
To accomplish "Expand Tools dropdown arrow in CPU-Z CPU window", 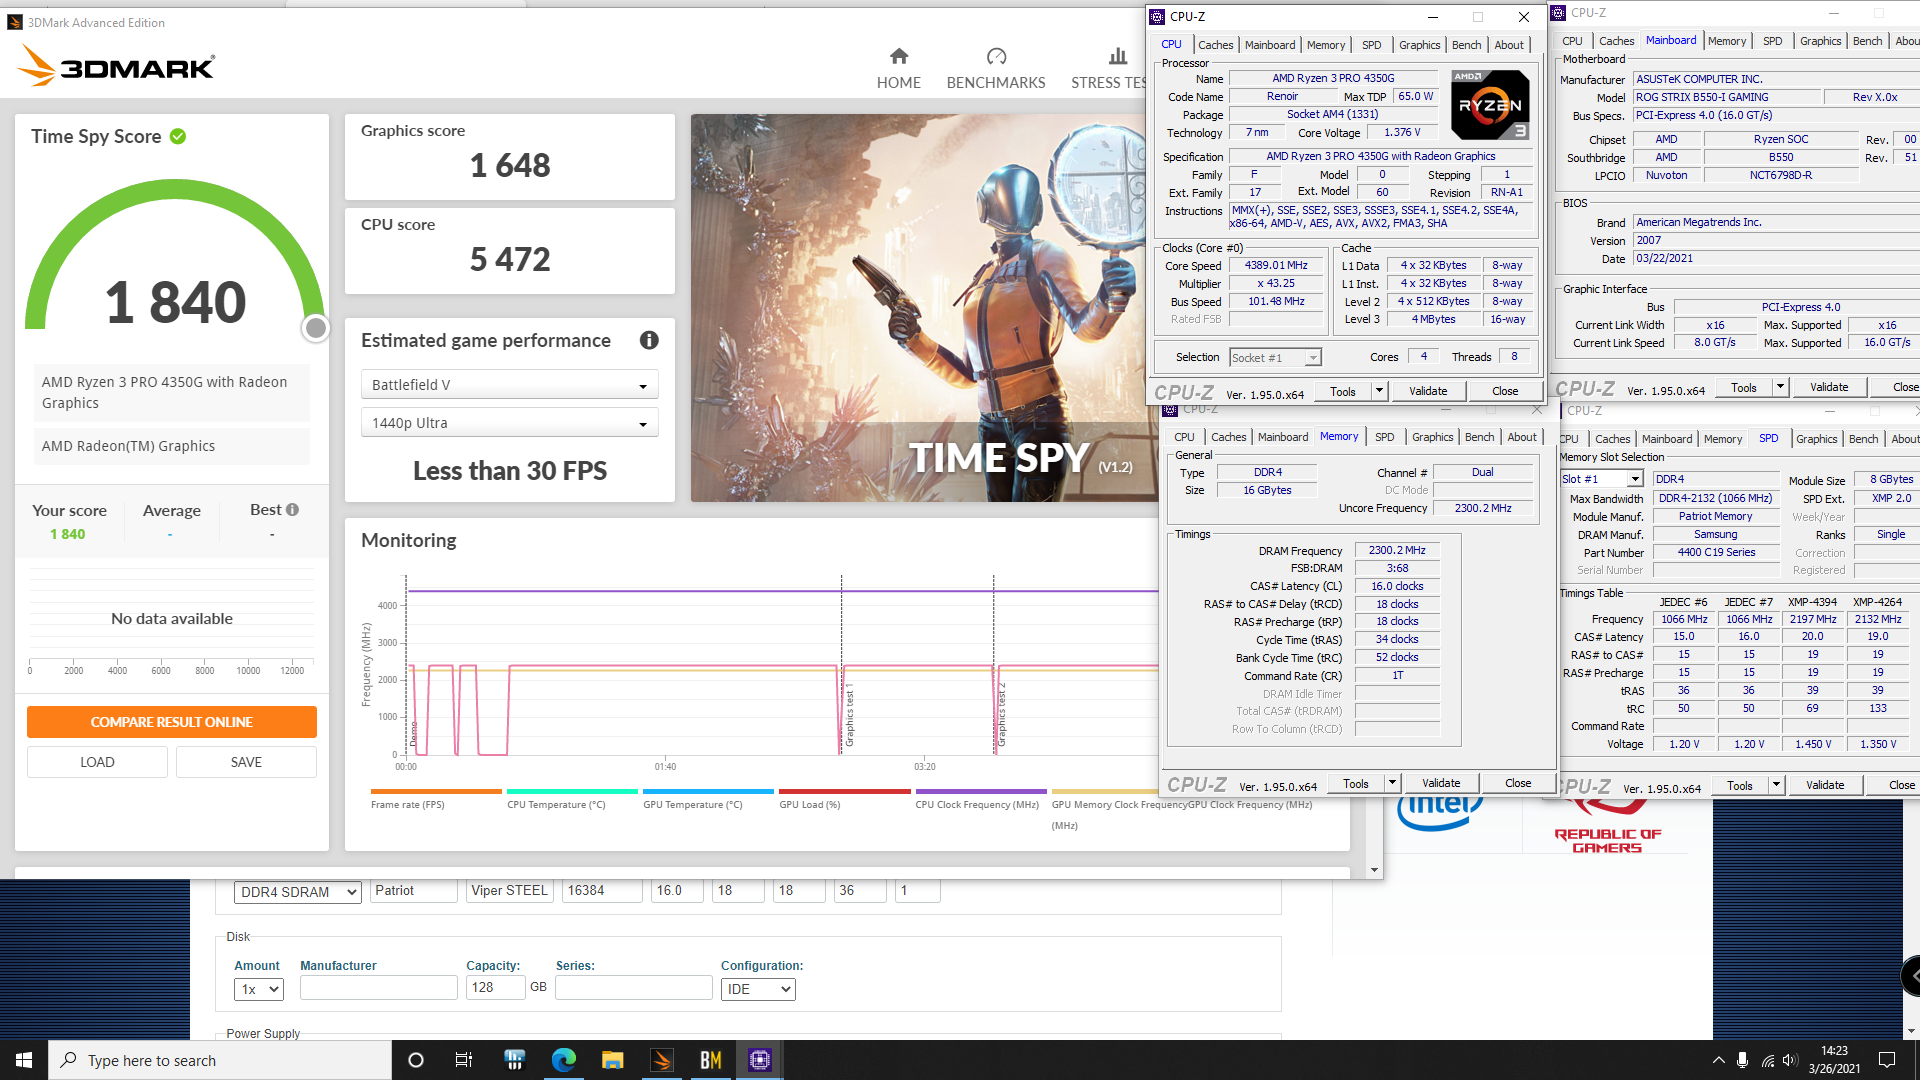I will pyautogui.click(x=1379, y=391).
